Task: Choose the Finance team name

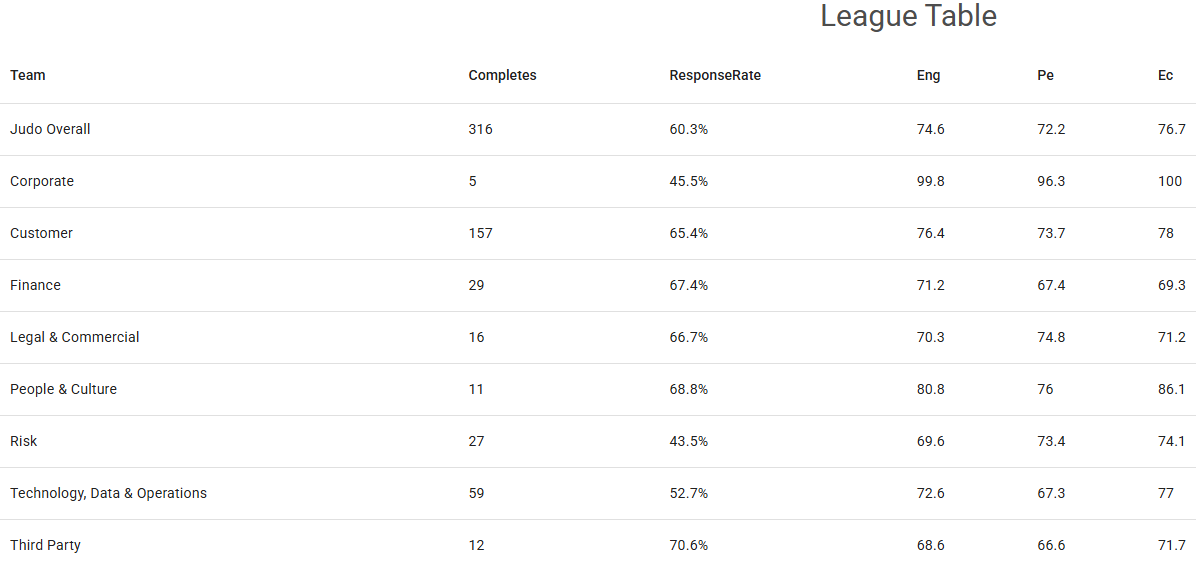Action: point(35,285)
